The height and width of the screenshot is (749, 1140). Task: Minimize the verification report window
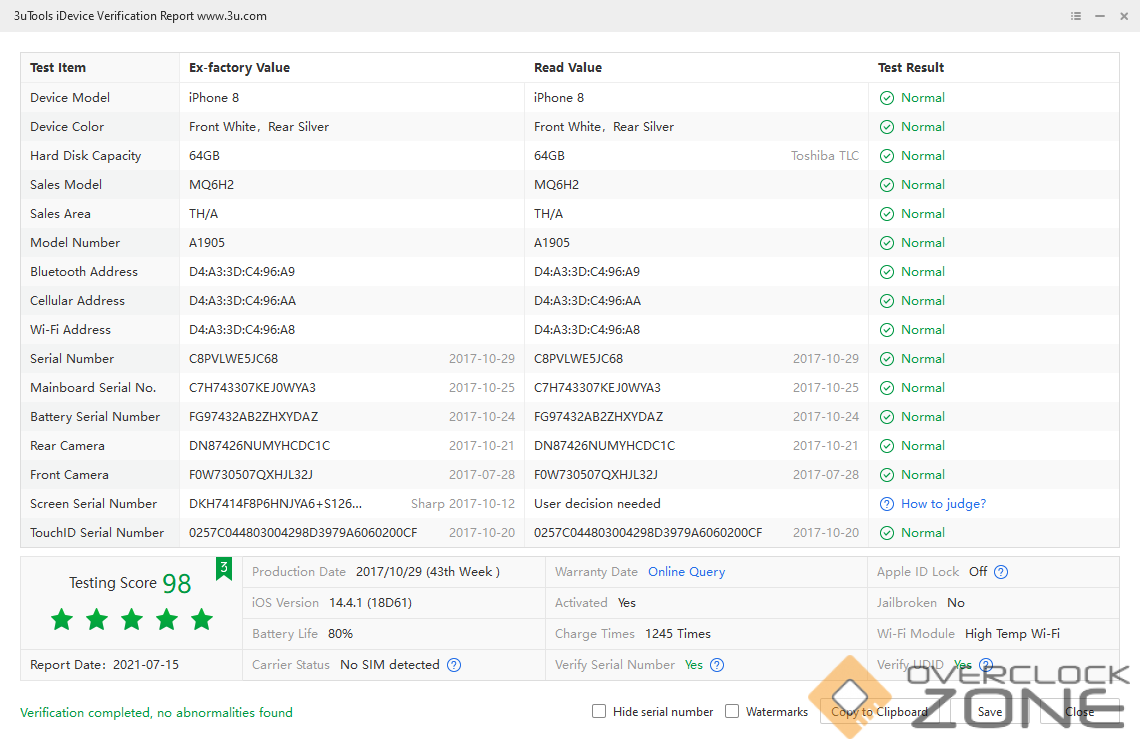(x=1100, y=16)
